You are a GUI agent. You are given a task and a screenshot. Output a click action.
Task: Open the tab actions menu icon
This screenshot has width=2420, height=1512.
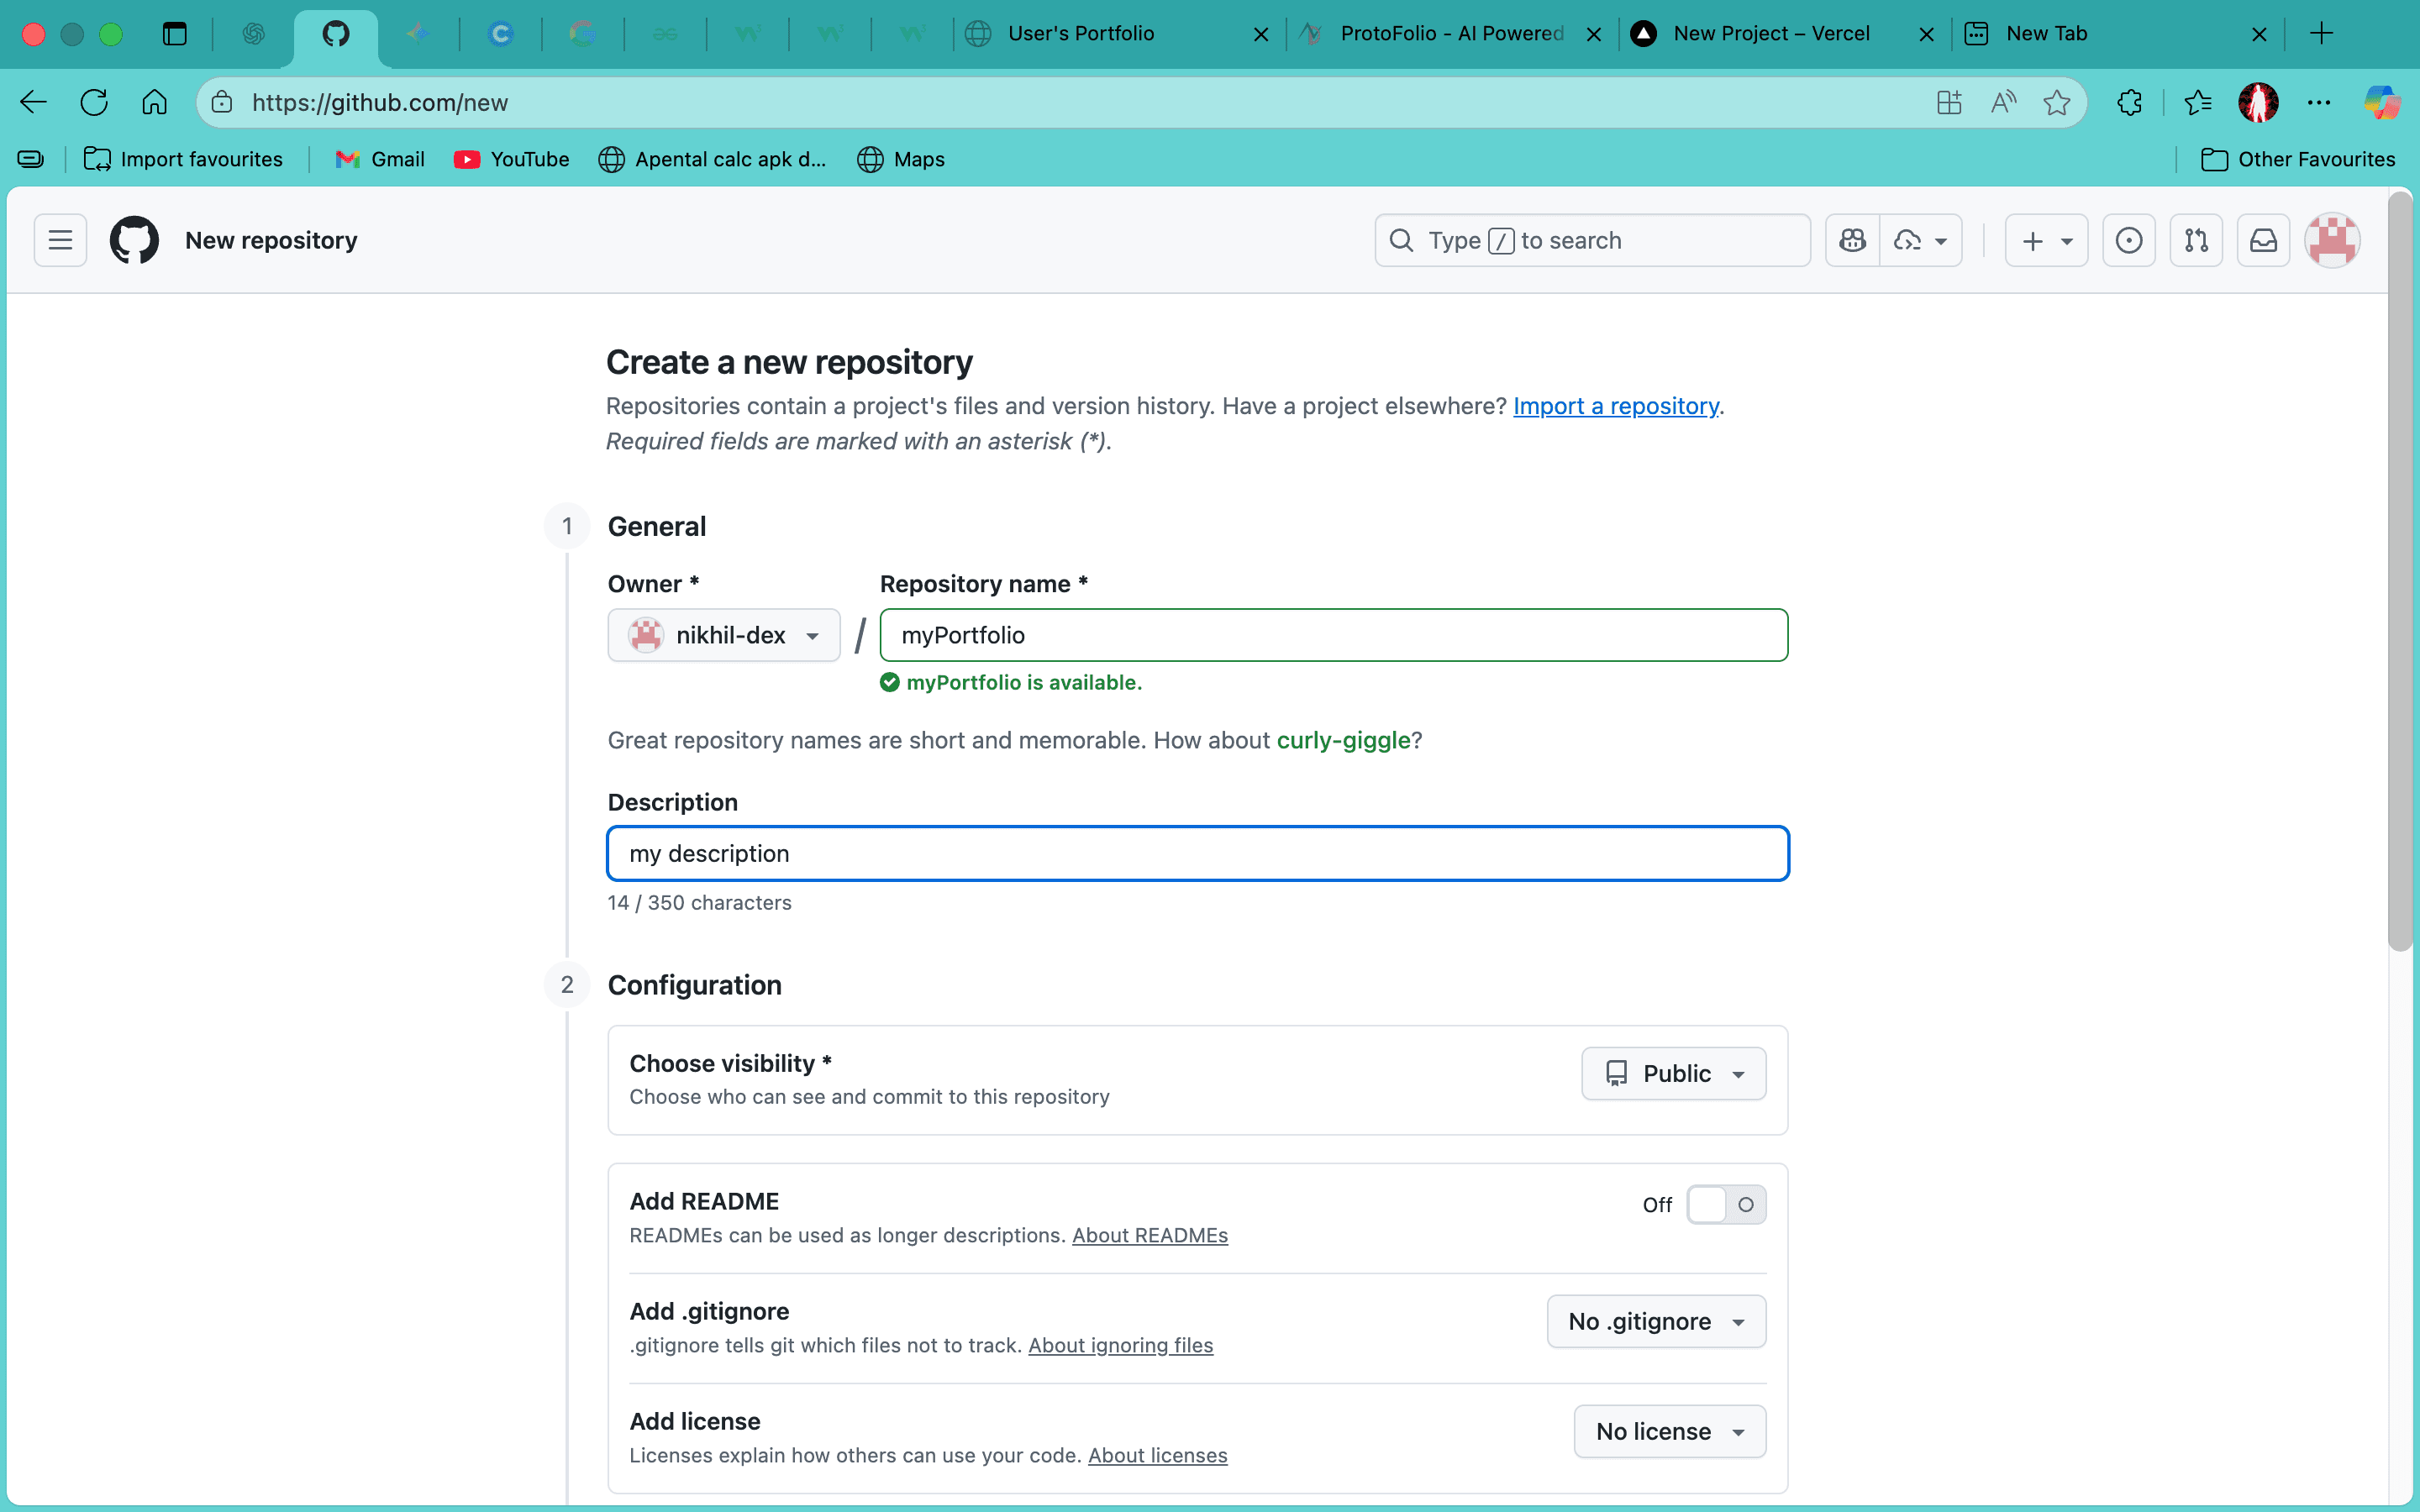coord(175,34)
